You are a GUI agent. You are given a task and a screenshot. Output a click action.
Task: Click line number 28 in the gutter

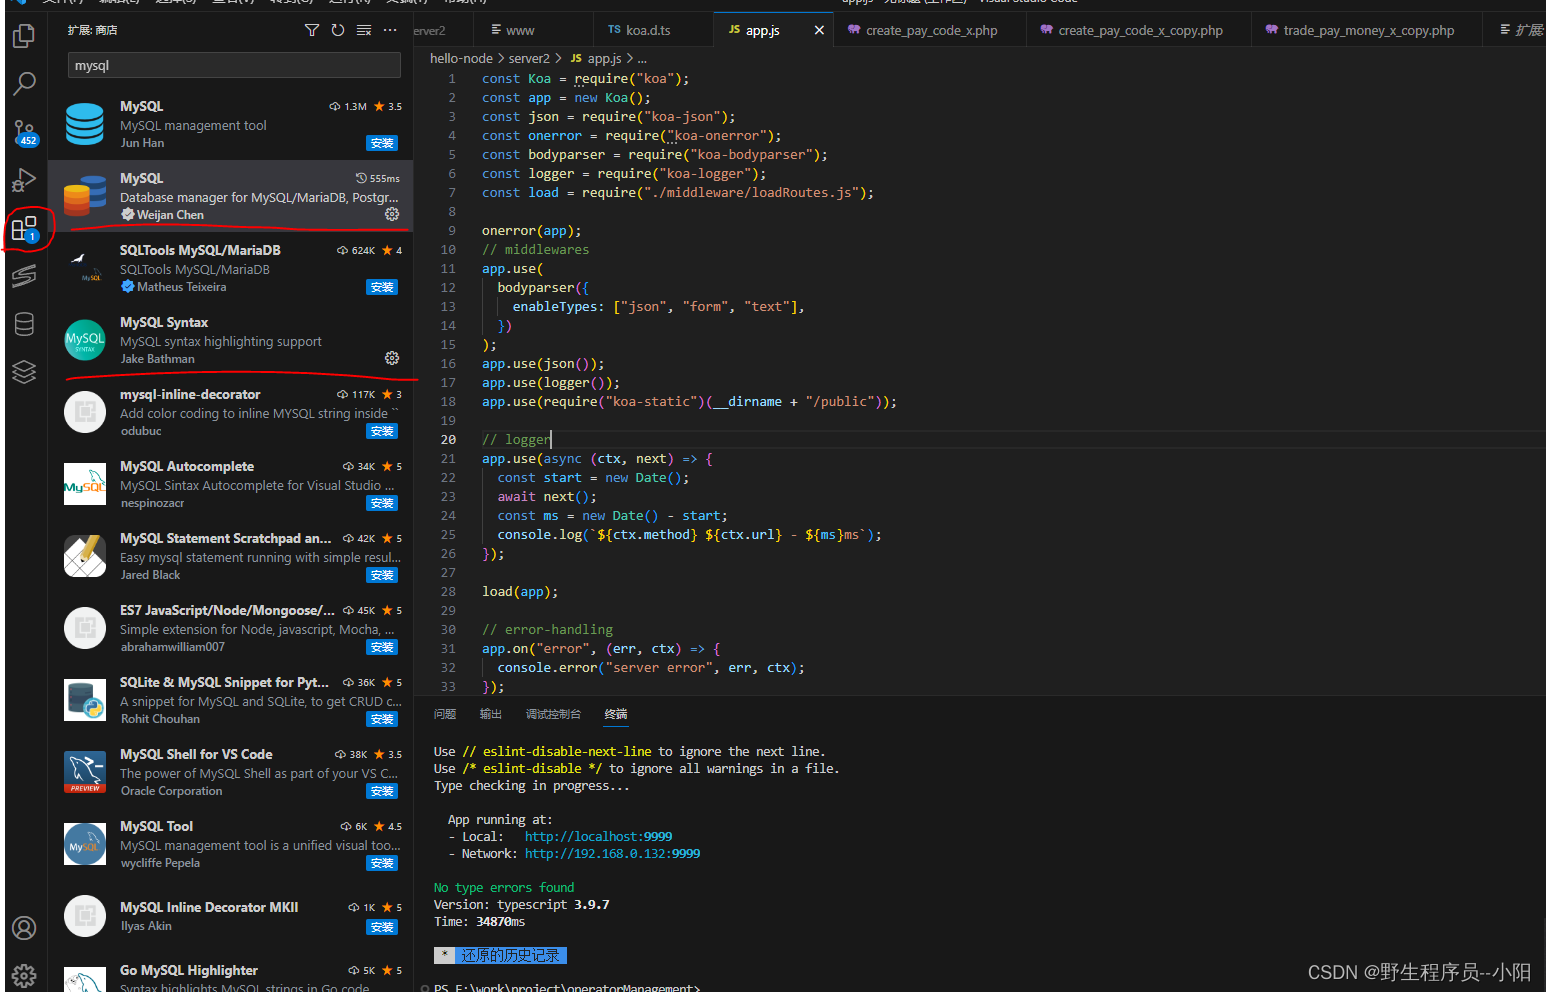click(448, 591)
